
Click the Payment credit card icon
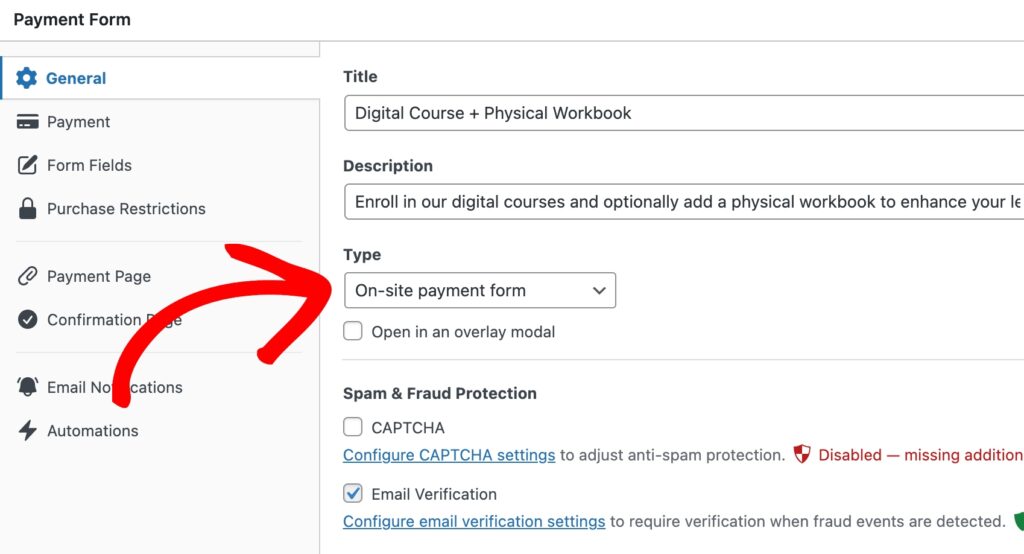[x=28, y=122]
